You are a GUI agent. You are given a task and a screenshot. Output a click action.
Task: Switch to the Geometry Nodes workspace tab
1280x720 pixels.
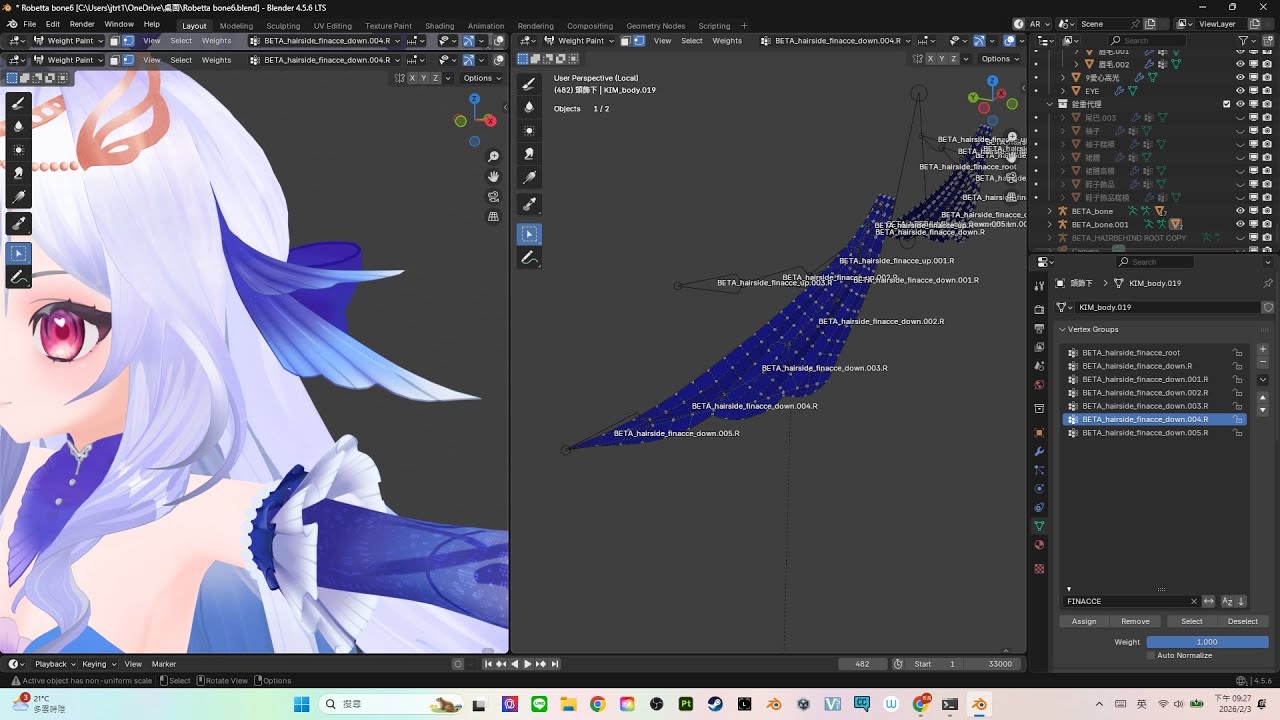656,26
